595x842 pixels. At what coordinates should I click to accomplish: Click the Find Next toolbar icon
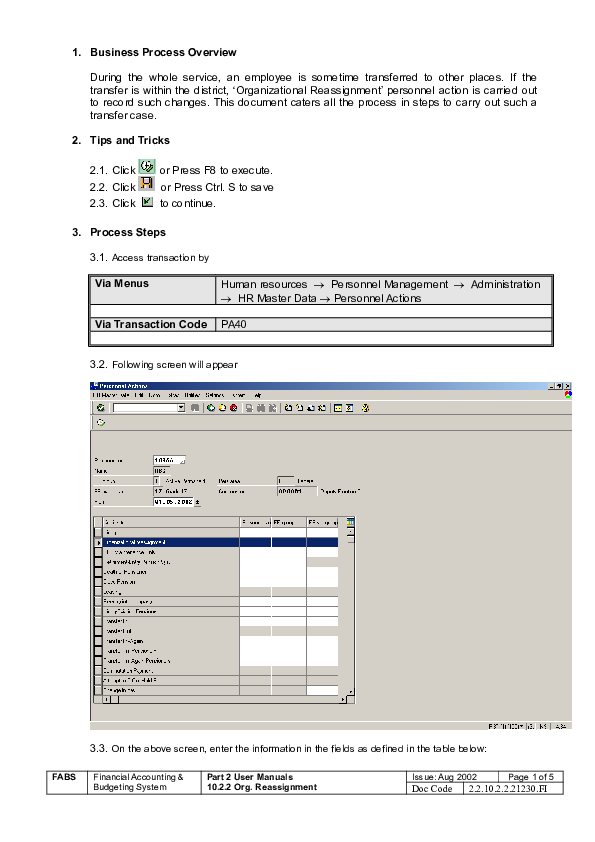(x=272, y=408)
